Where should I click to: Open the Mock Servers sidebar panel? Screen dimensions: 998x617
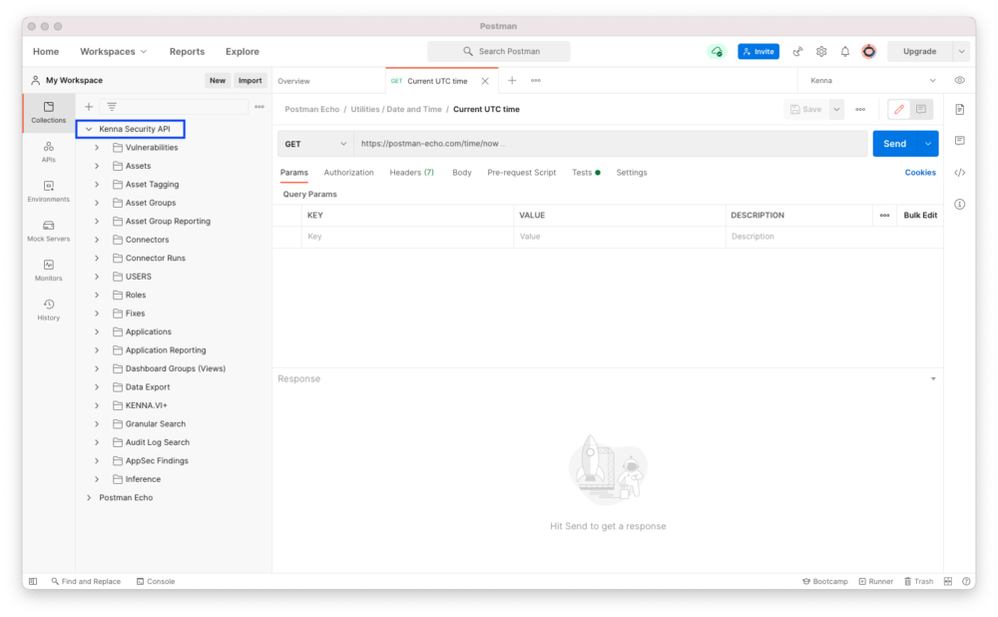(48, 231)
